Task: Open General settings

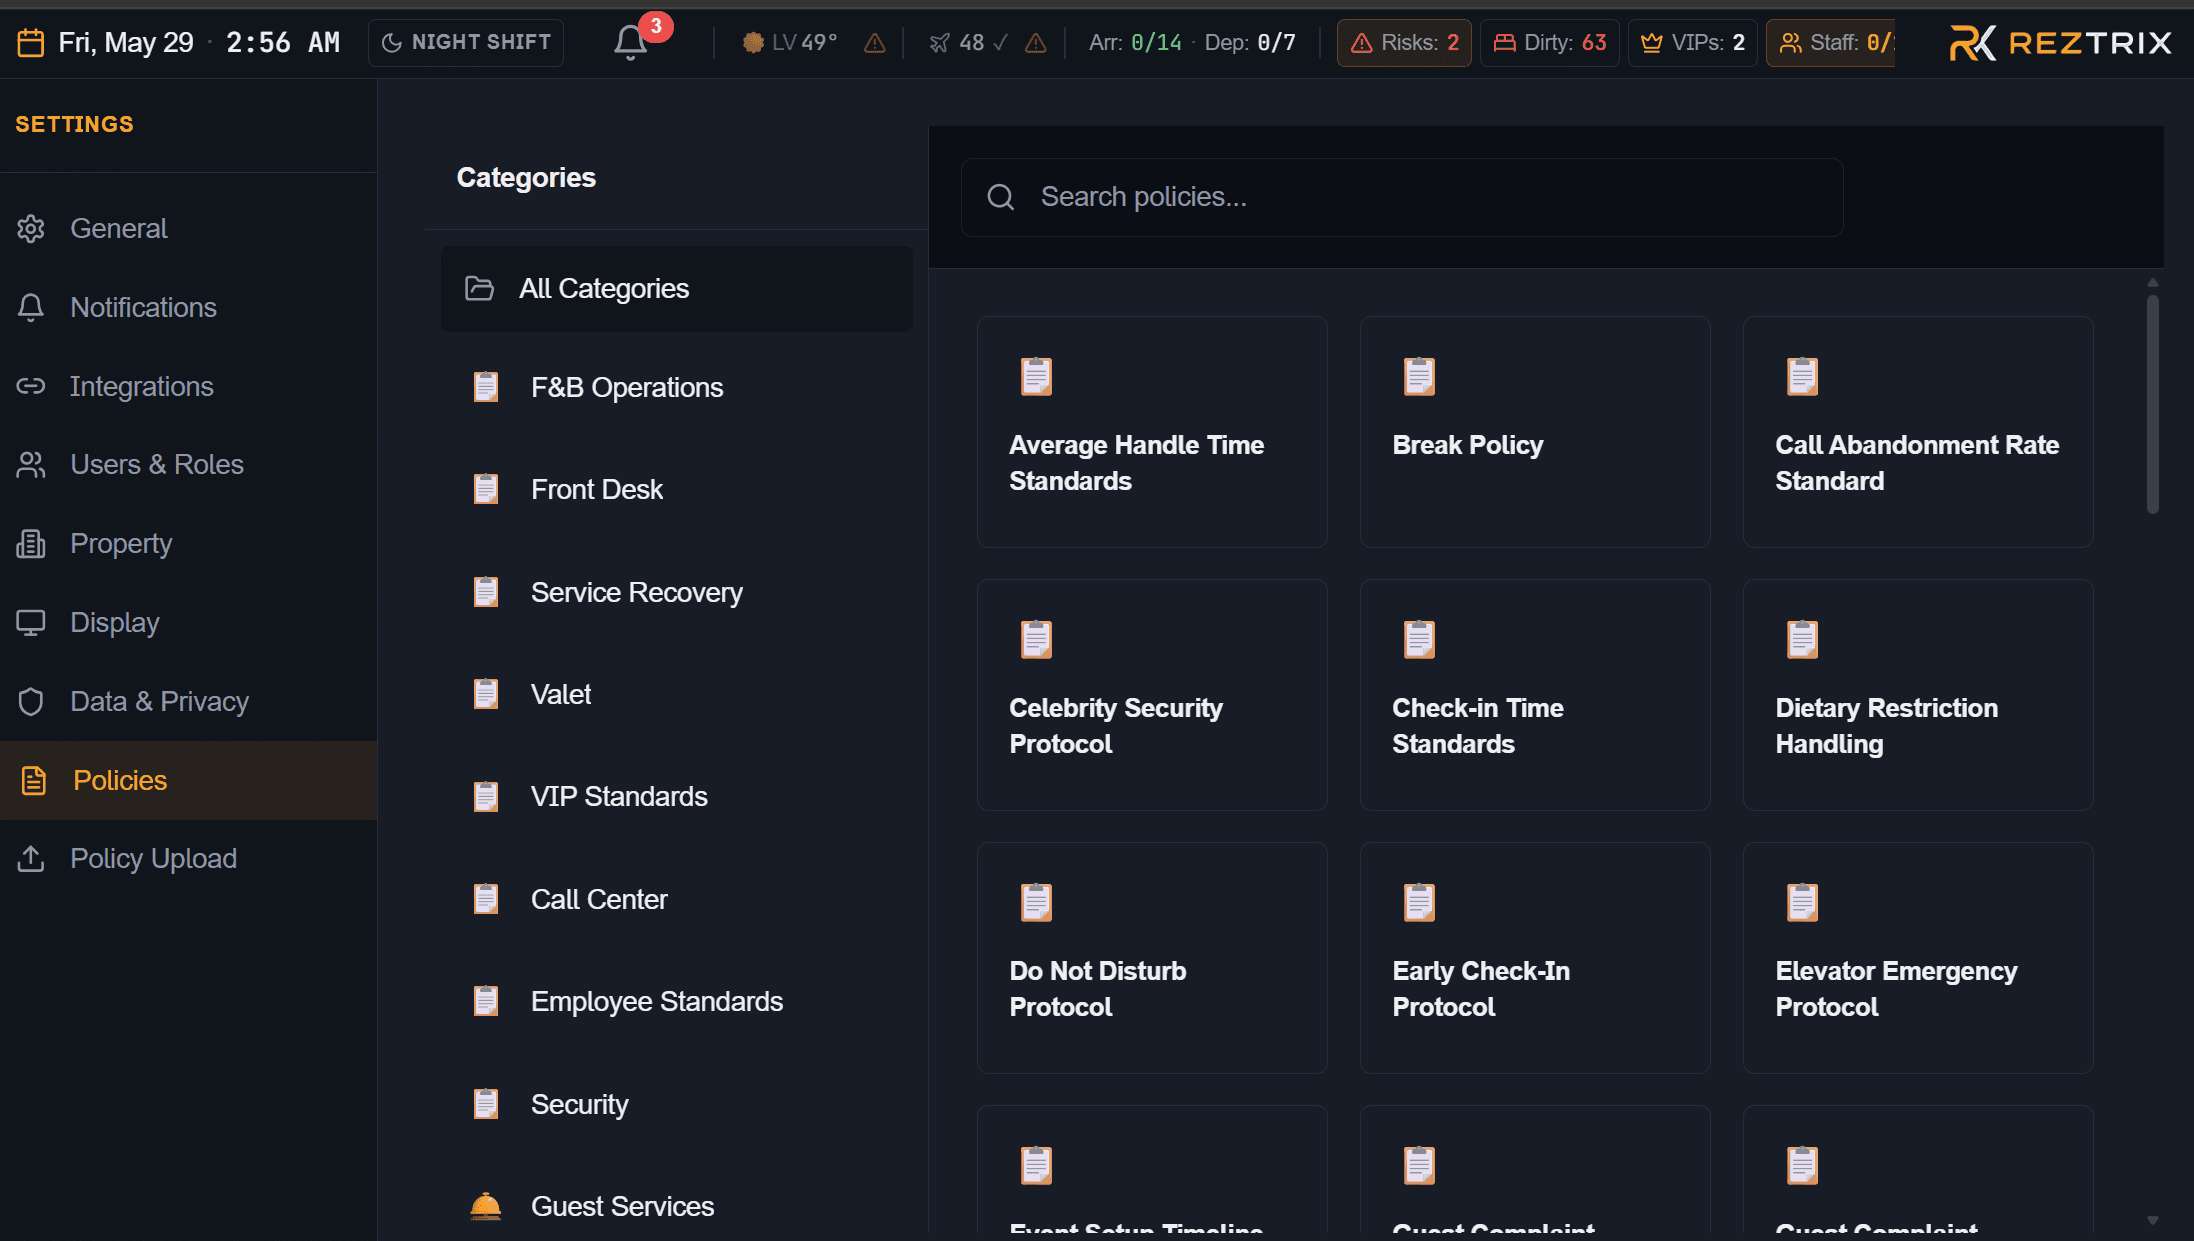Action: click(x=189, y=229)
